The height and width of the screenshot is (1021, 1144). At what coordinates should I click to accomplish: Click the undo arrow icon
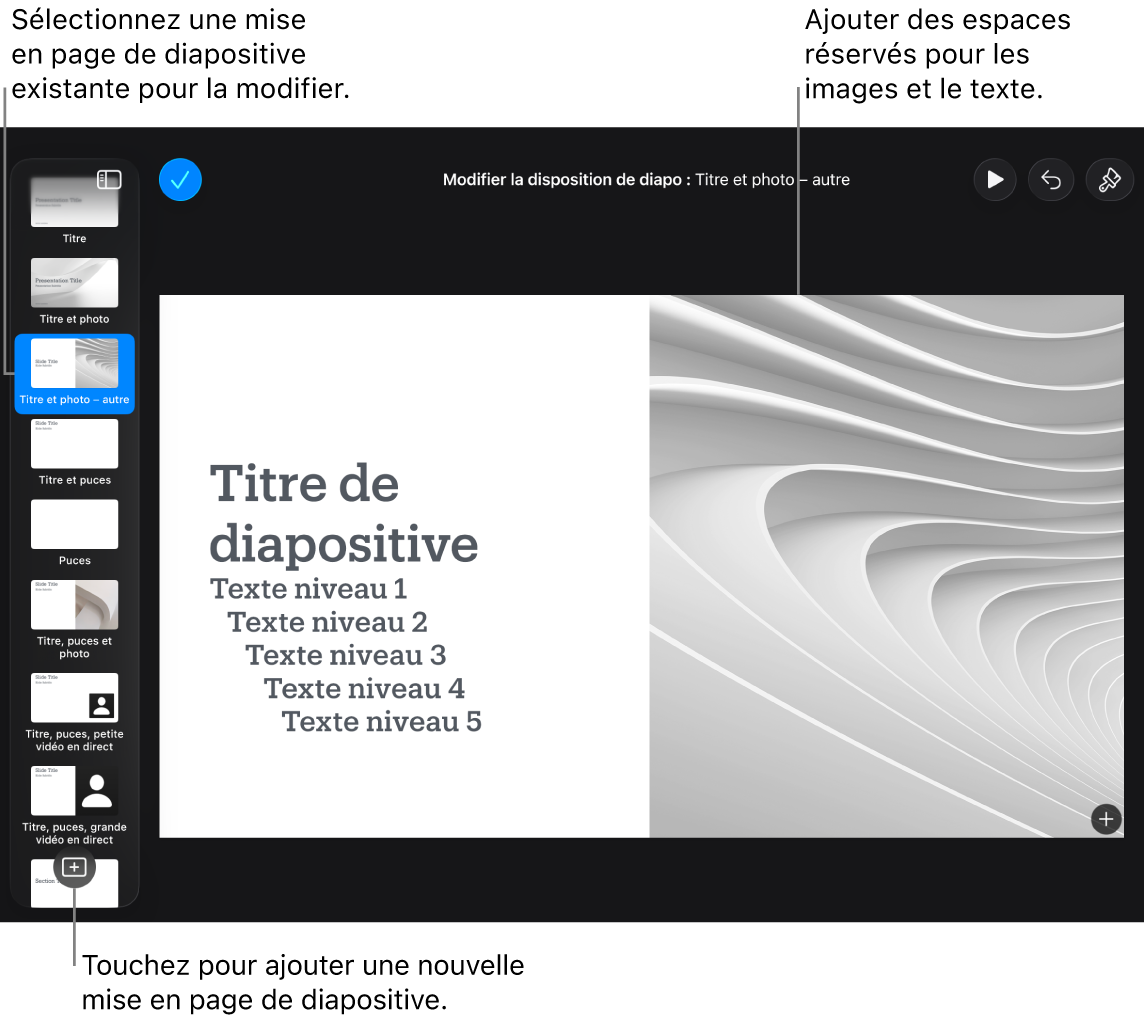tap(1051, 180)
